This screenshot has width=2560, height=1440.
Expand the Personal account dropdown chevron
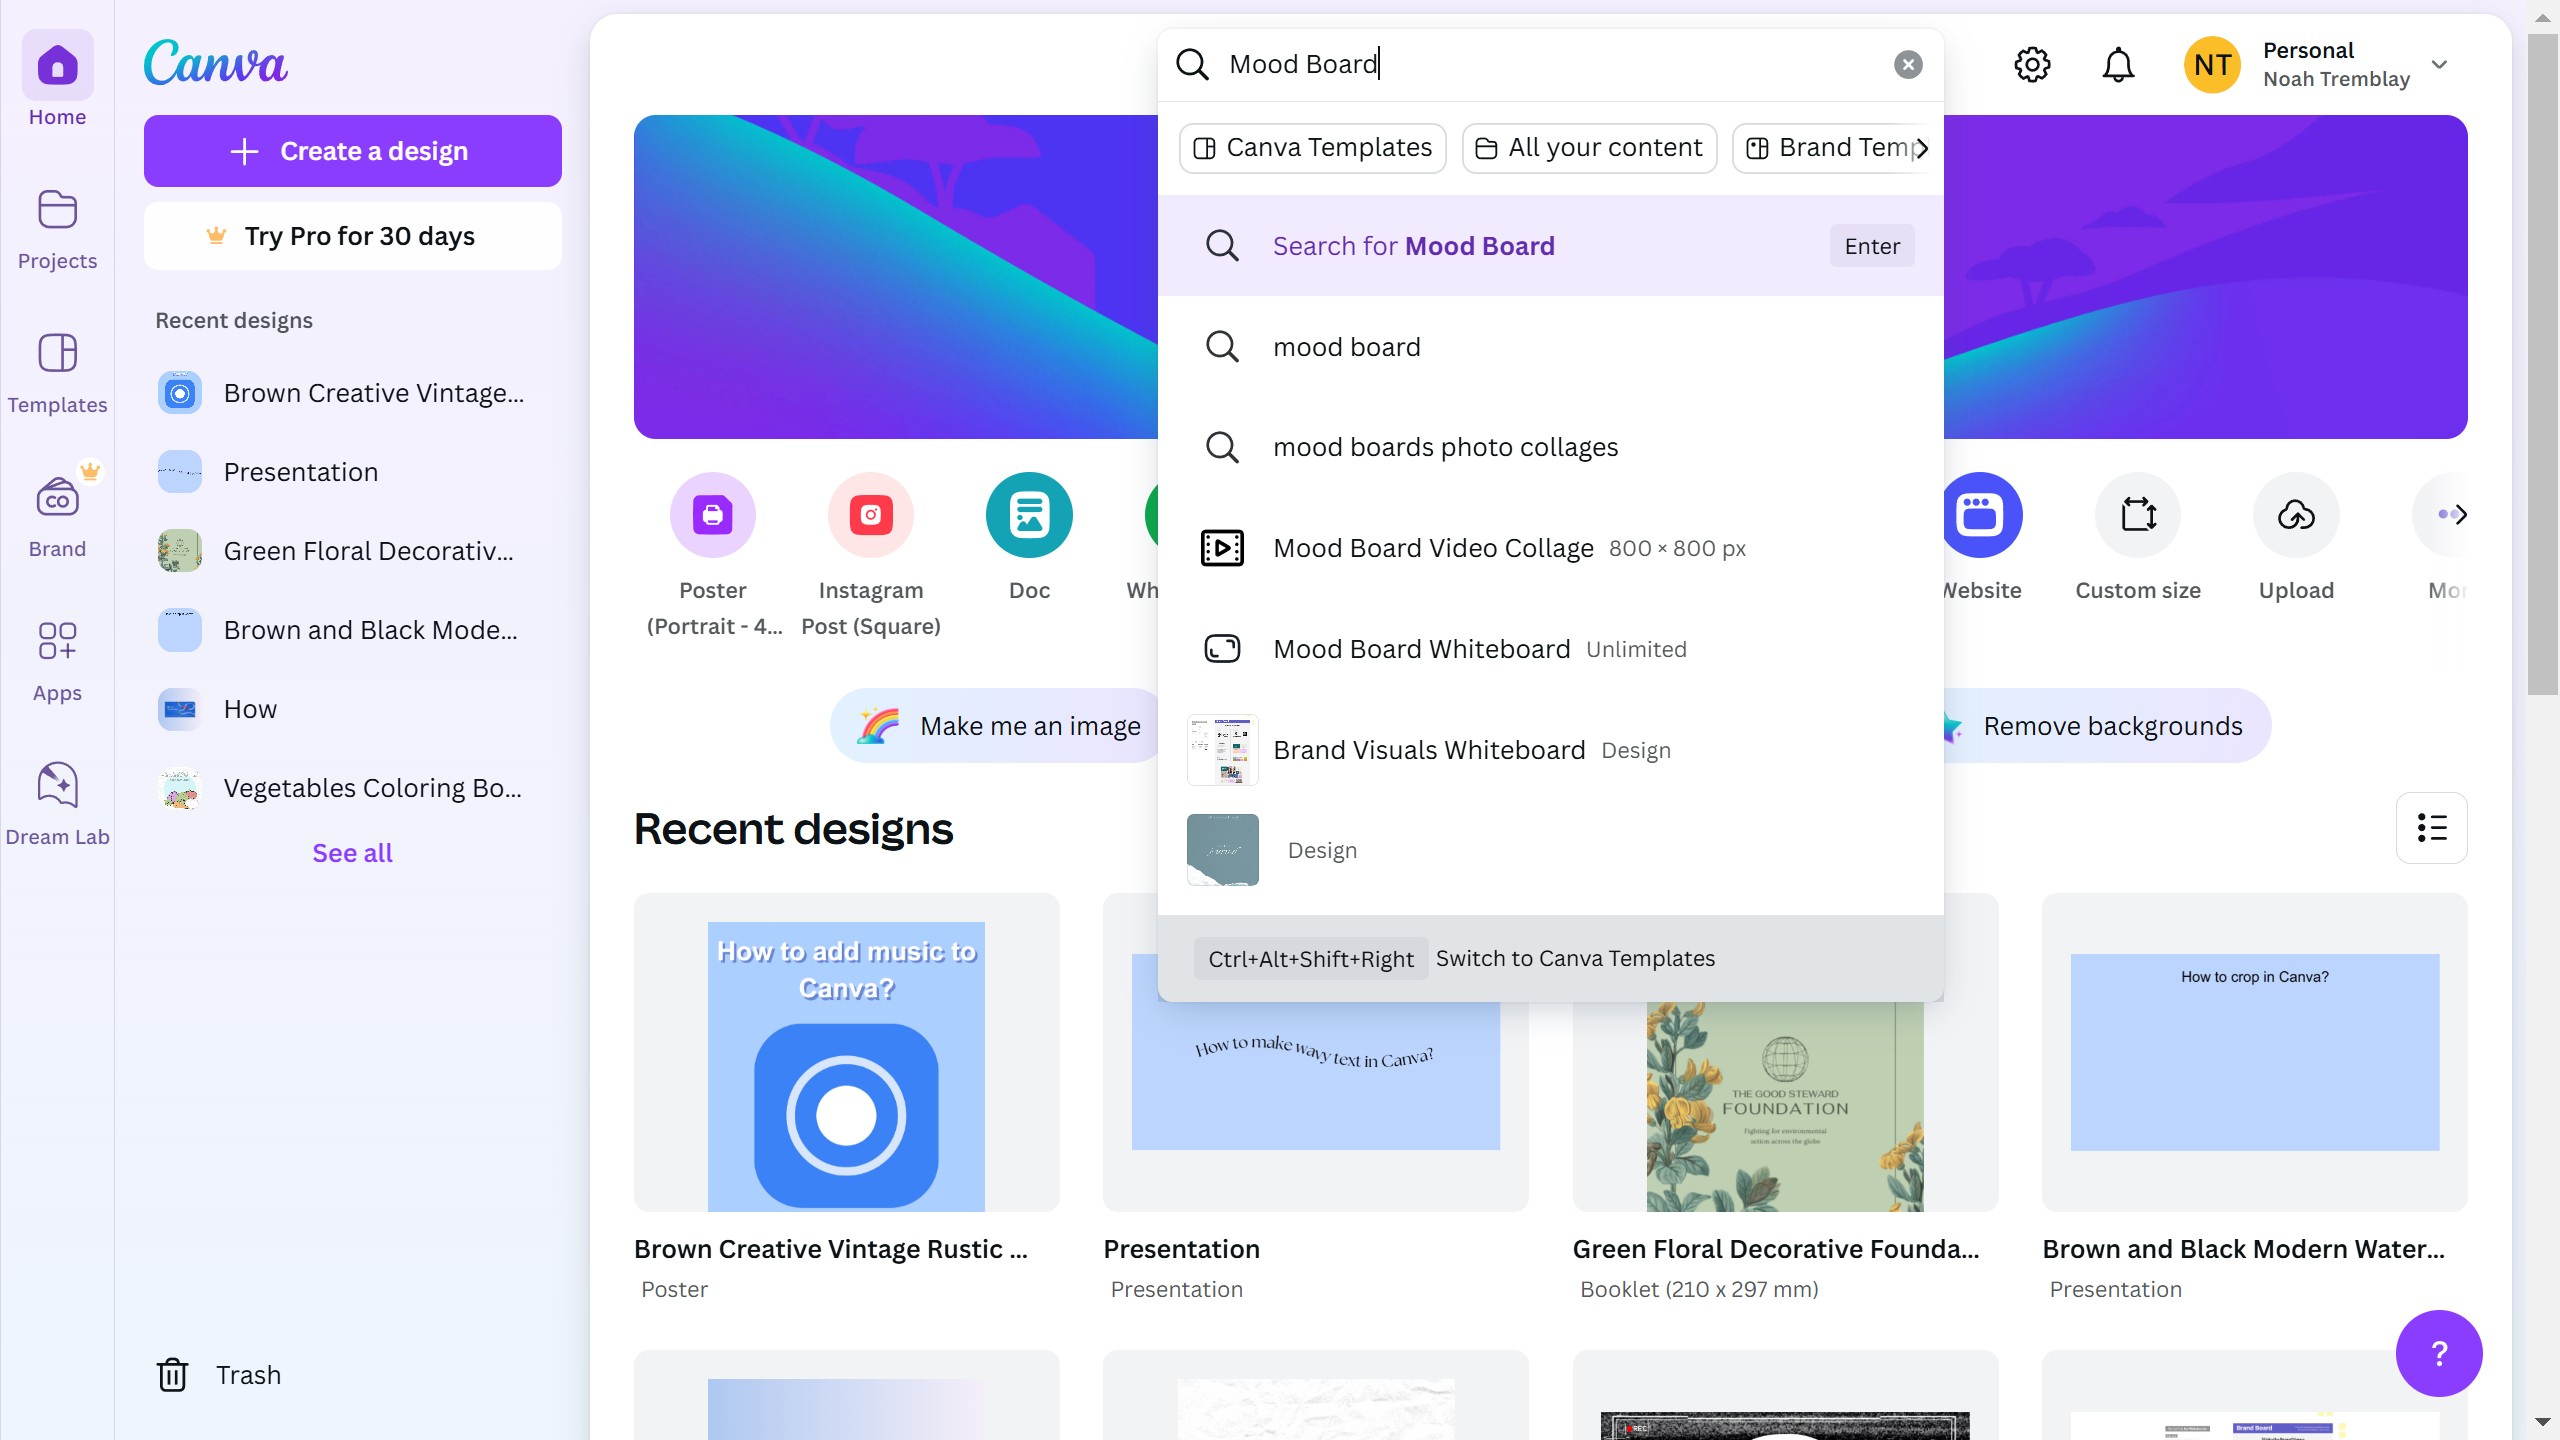pos(2439,65)
